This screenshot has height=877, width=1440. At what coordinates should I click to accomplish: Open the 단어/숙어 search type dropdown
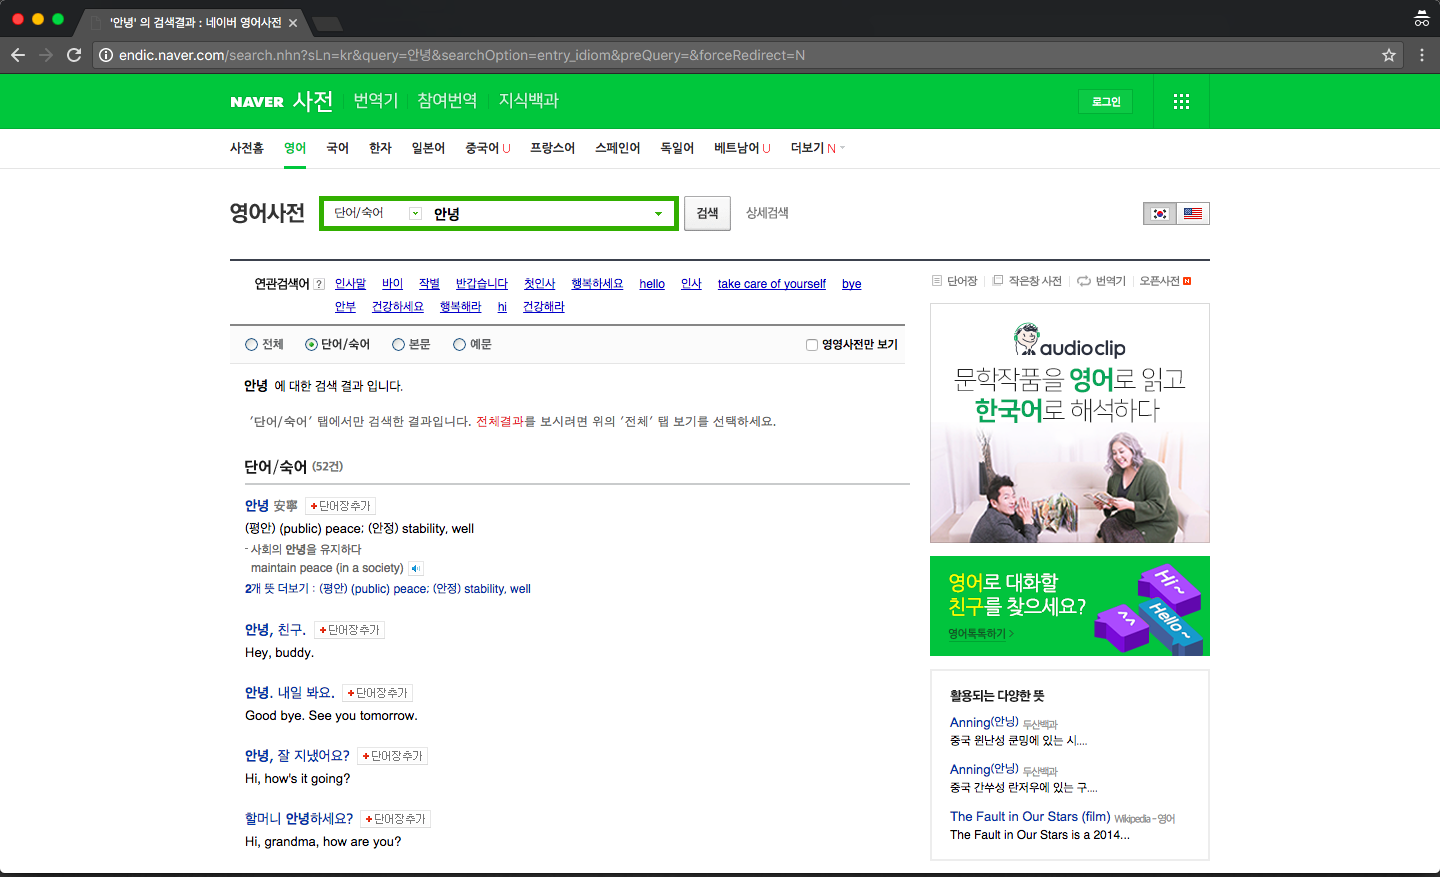pyautogui.click(x=376, y=213)
